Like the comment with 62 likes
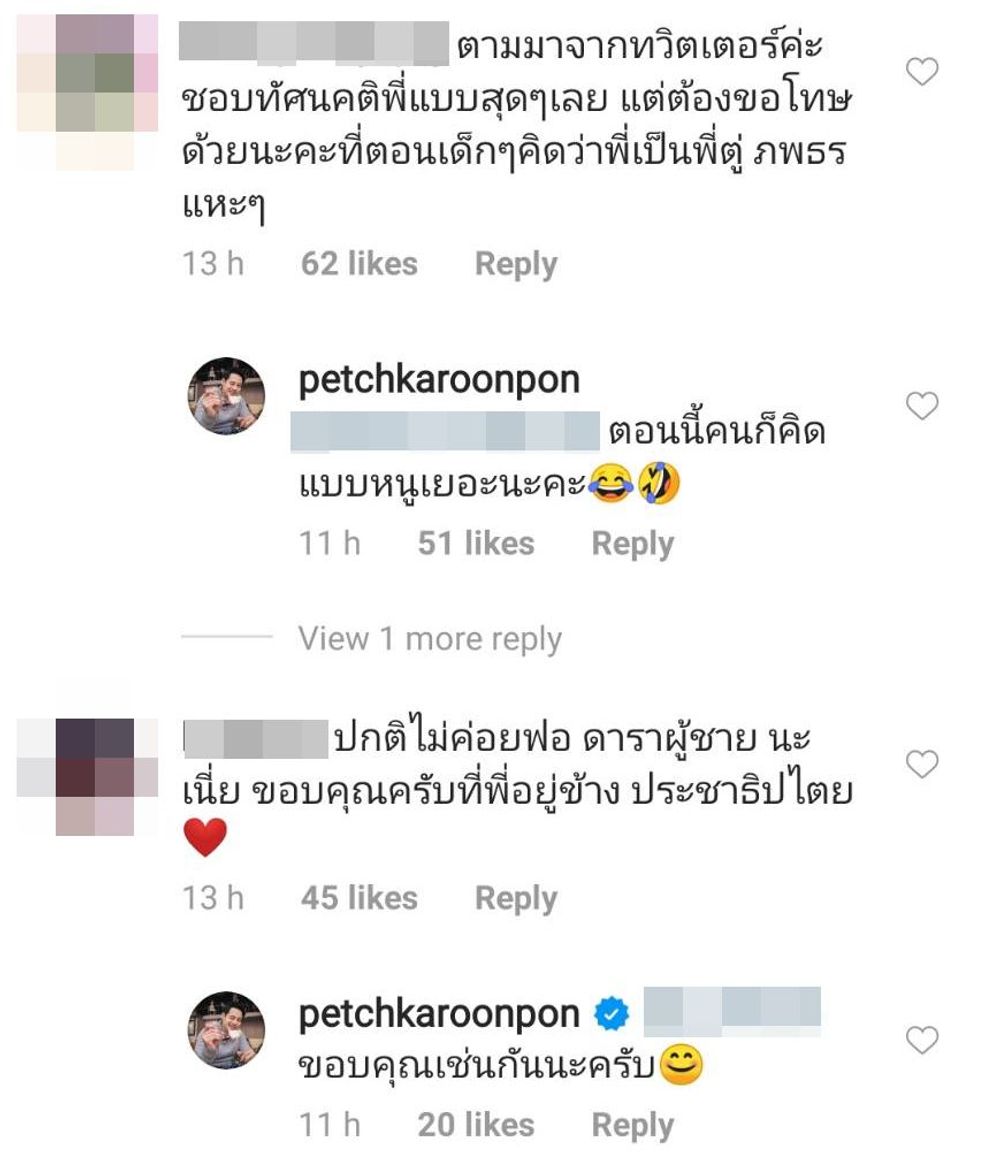Screen dimensions: 1000x1168 (922, 72)
